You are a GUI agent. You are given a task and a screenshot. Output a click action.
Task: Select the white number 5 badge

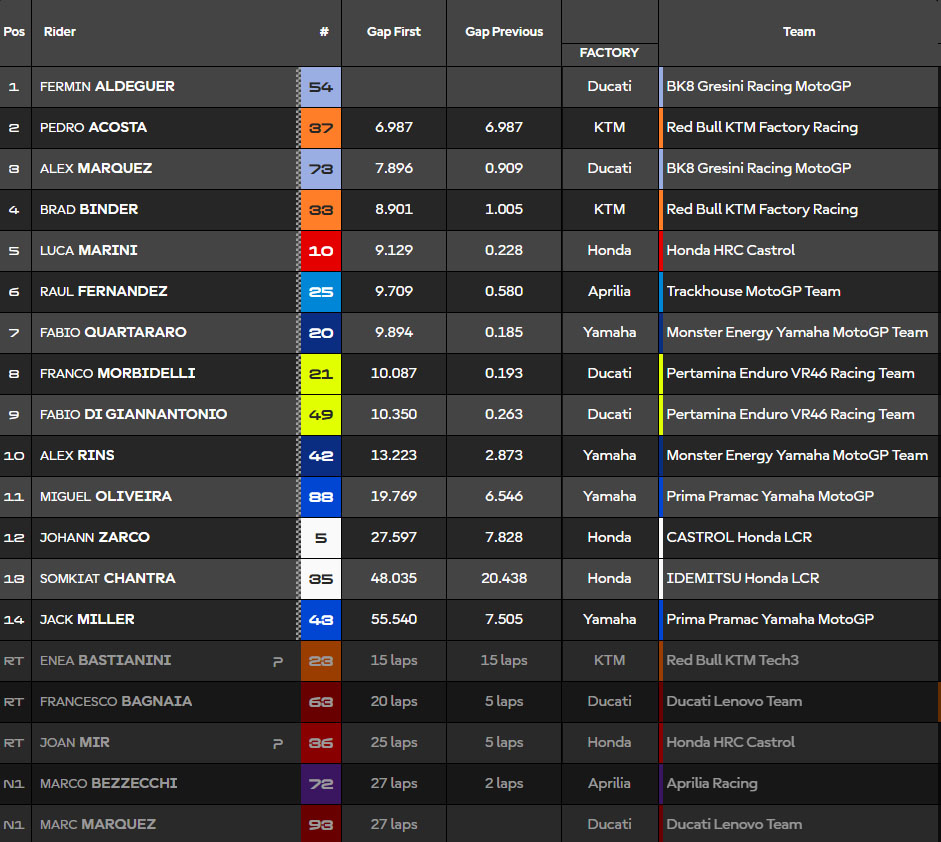321,538
